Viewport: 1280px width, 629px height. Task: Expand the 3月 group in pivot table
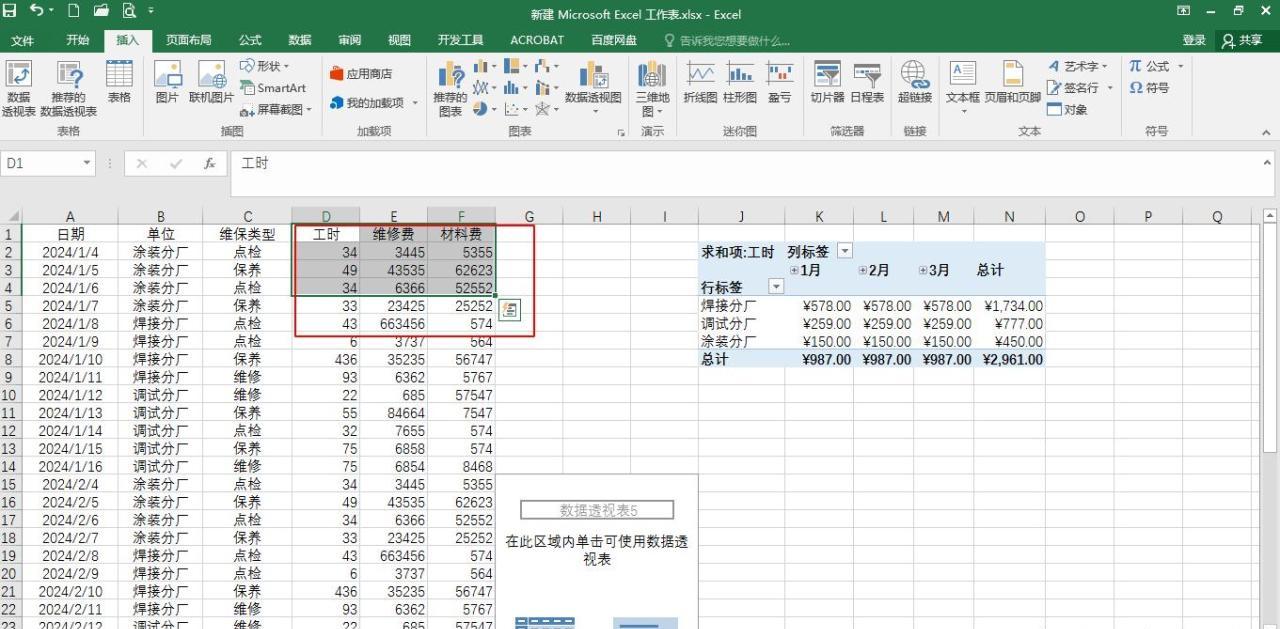pos(925,270)
